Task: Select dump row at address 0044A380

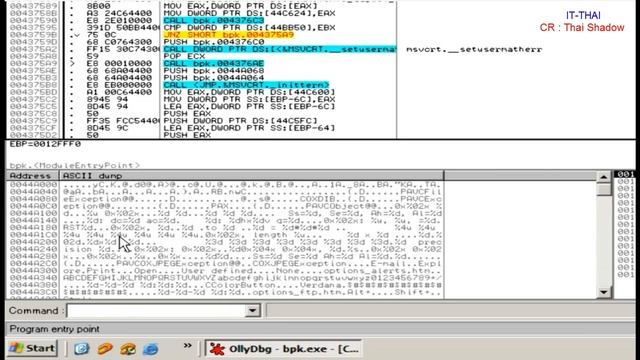Action: (225, 285)
